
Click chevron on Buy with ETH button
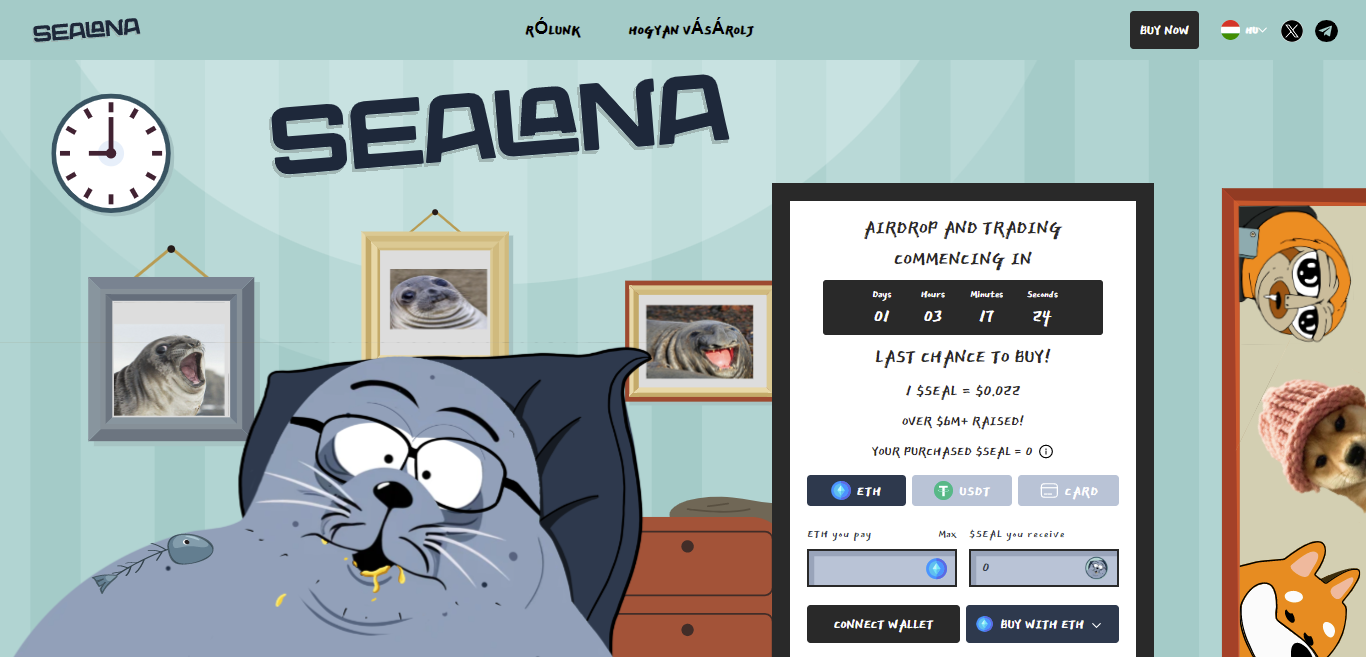click(1097, 625)
